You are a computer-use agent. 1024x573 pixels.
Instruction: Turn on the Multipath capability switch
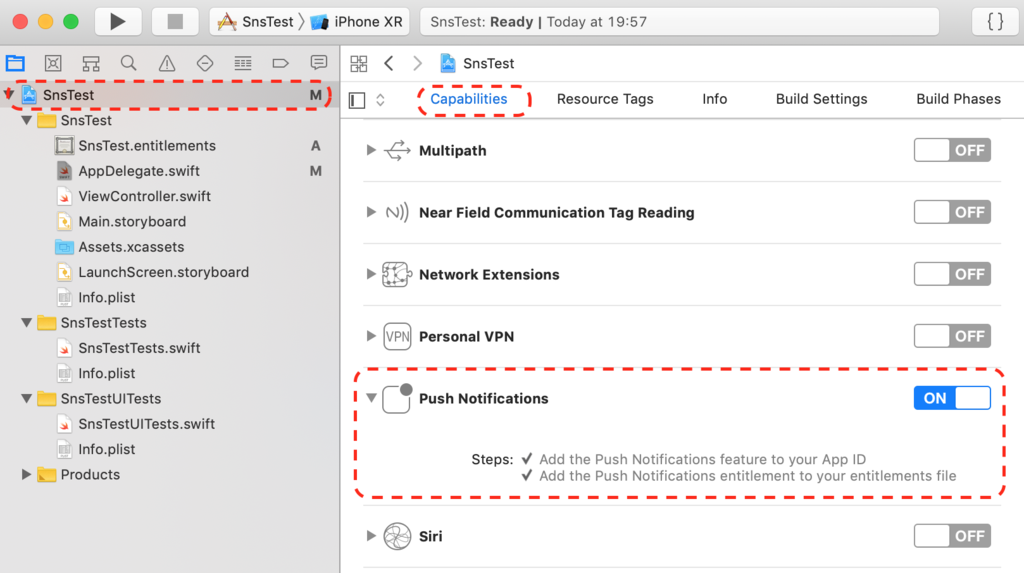(x=952, y=150)
